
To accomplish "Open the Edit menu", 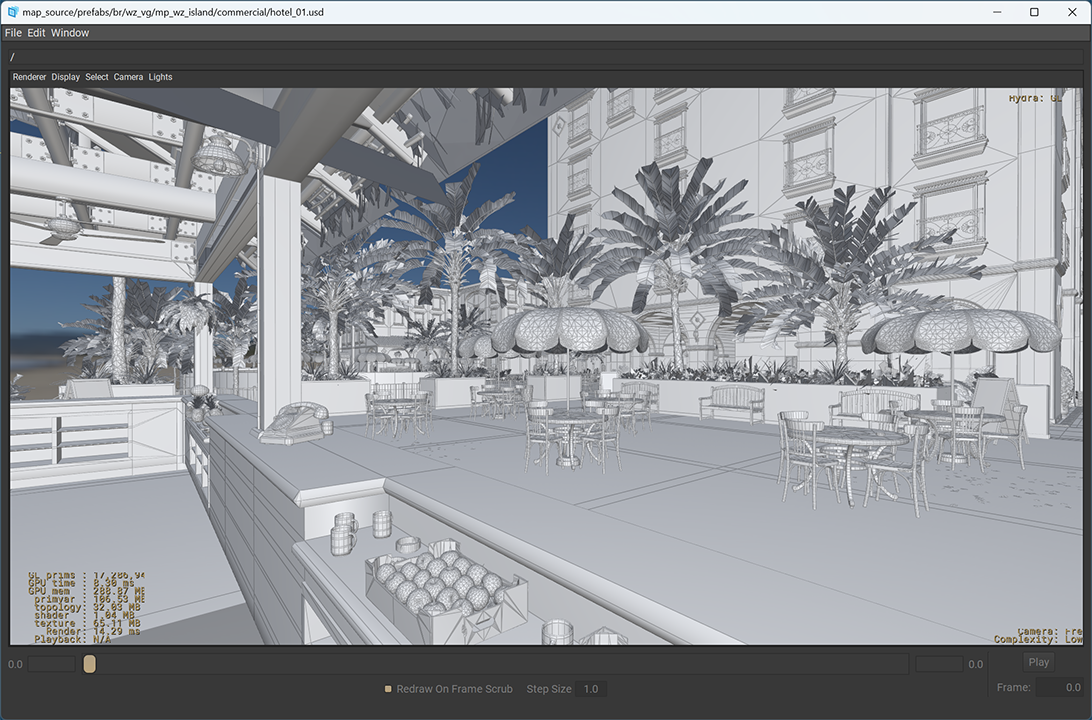I will tap(36, 33).
